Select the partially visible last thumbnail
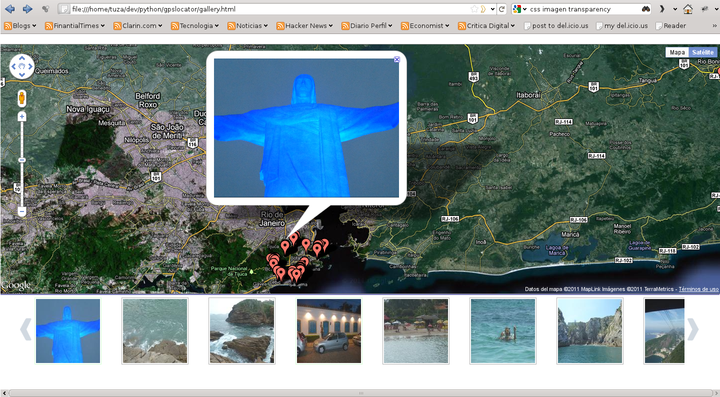 click(664, 331)
